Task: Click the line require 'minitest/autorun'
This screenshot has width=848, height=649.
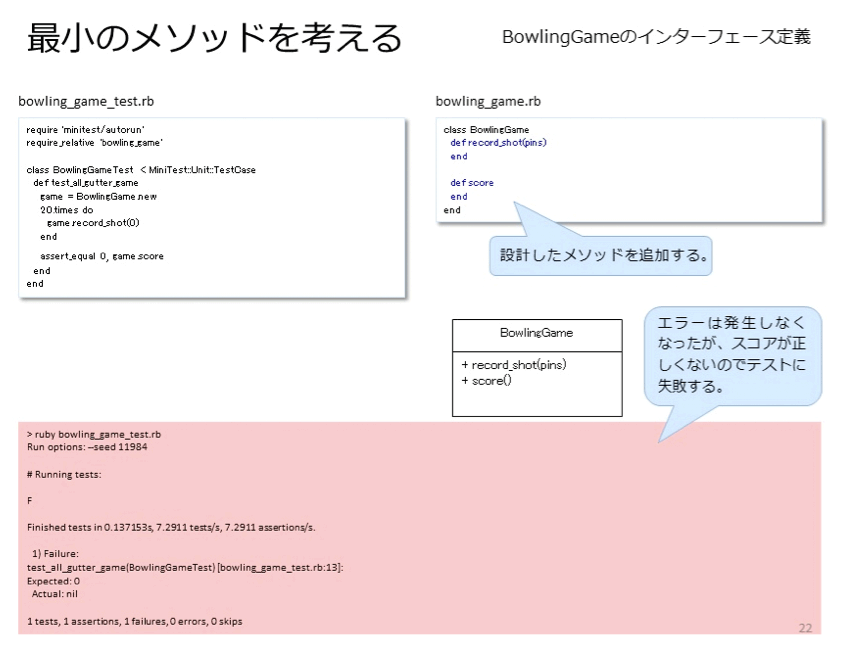Action: 85,130
